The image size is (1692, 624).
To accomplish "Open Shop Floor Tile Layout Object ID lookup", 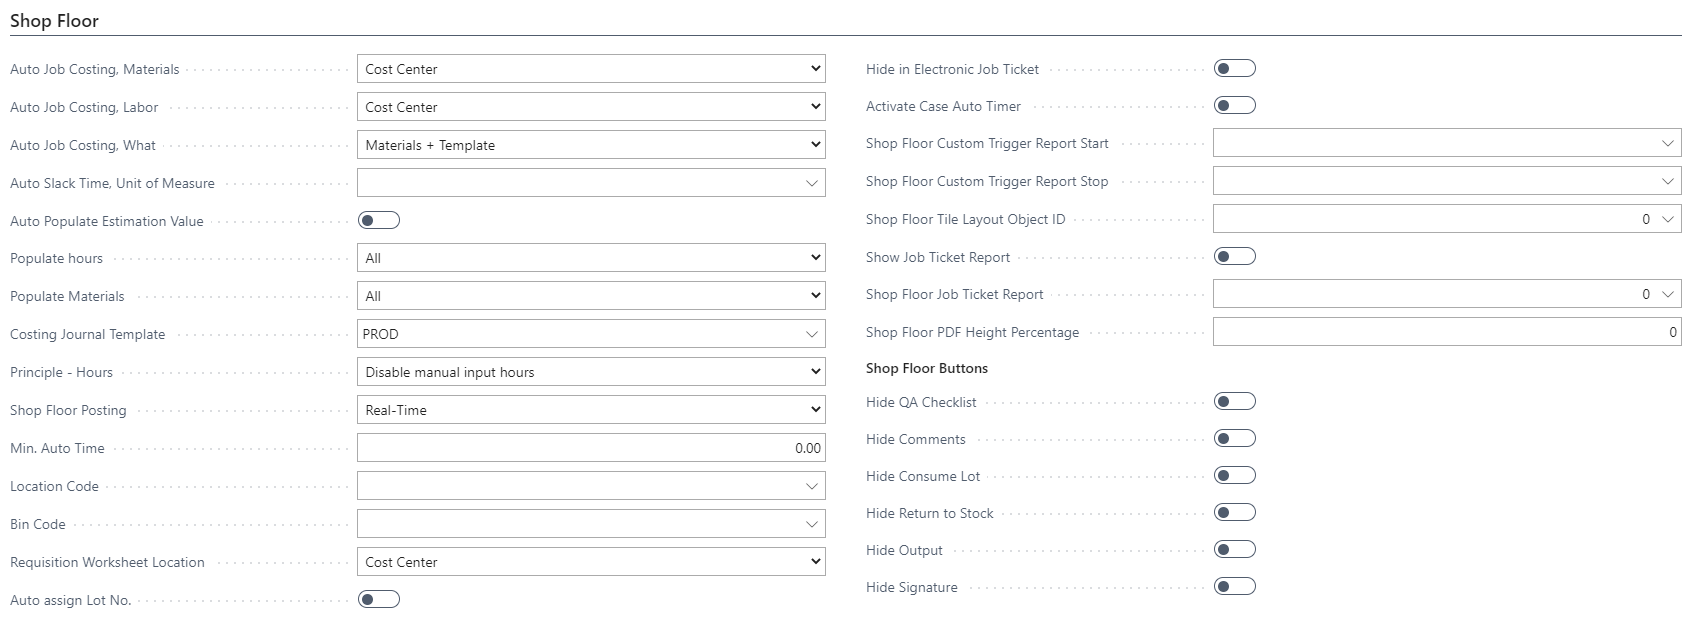I will [x=1667, y=219].
